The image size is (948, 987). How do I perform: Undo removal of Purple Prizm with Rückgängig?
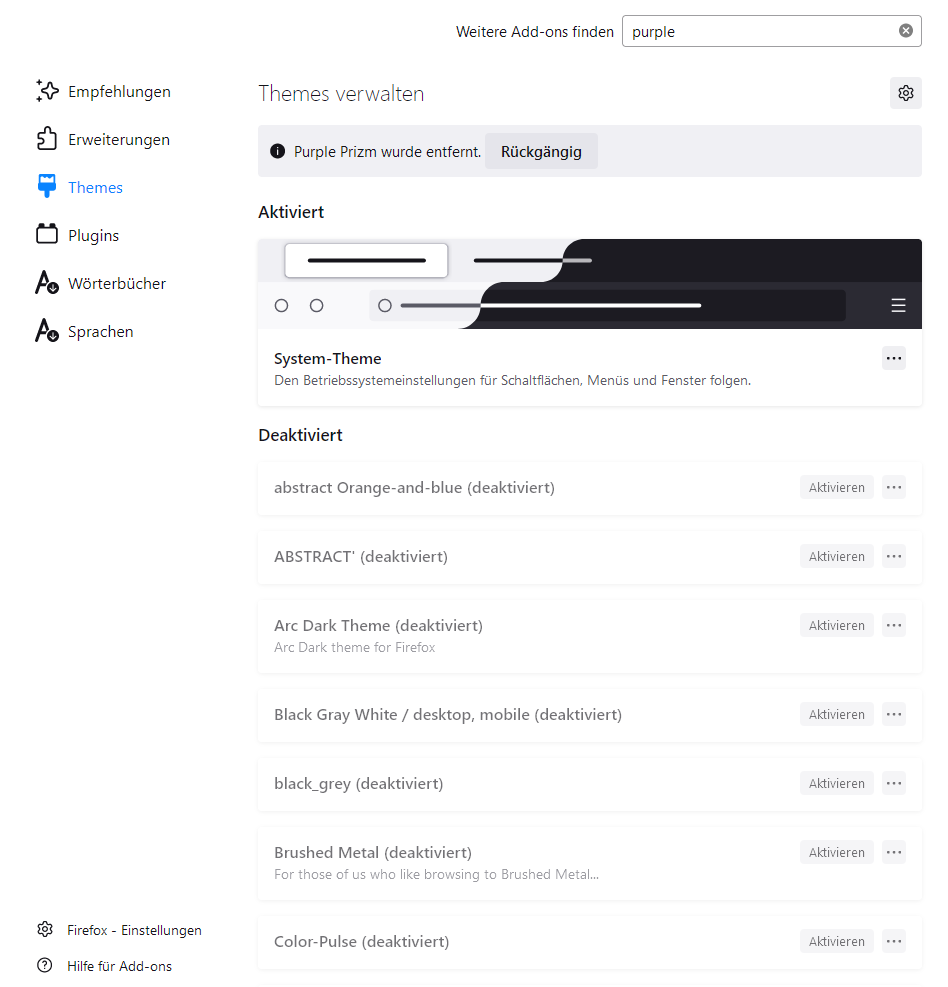pos(541,151)
